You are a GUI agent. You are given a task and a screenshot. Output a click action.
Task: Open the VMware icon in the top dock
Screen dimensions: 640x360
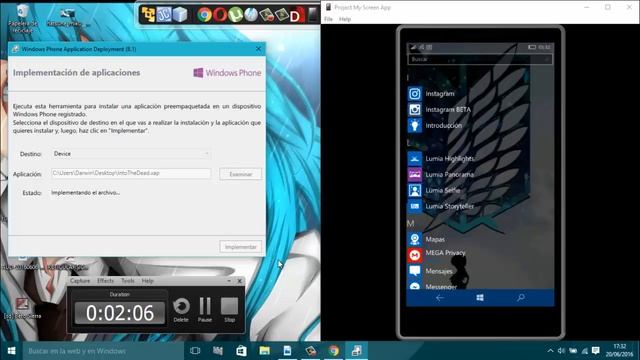tap(149, 15)
